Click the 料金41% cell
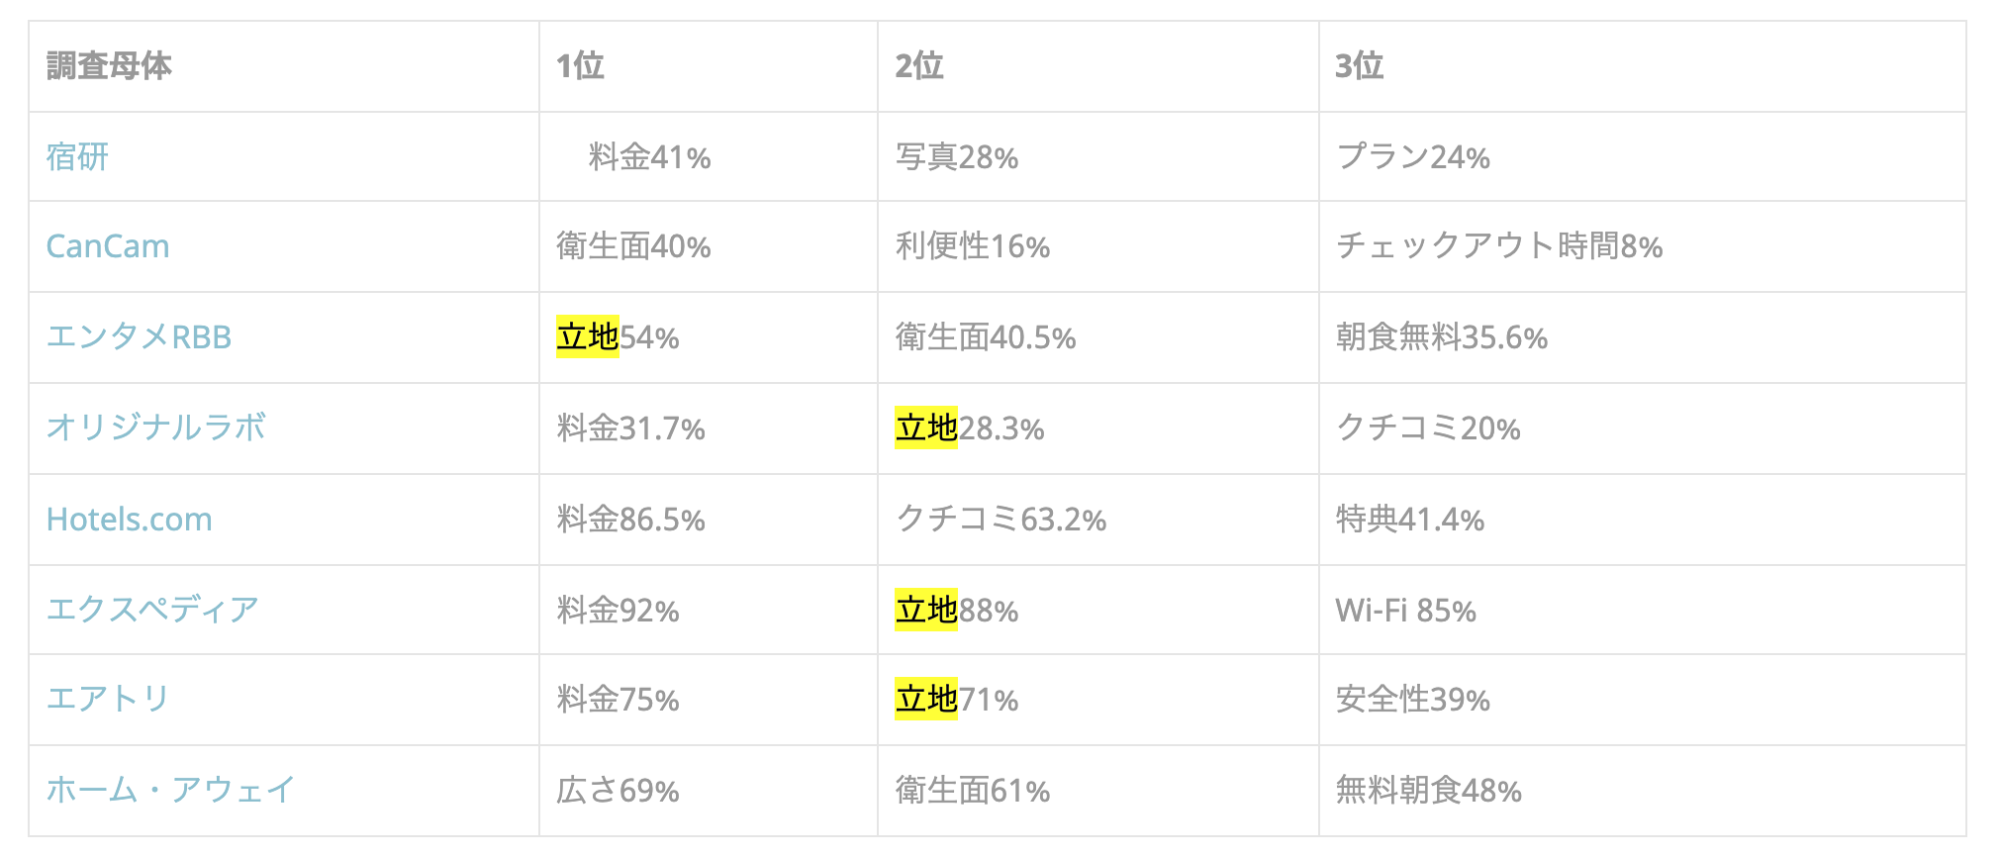This screenshot has height=857, width=1999. (649, 157)
